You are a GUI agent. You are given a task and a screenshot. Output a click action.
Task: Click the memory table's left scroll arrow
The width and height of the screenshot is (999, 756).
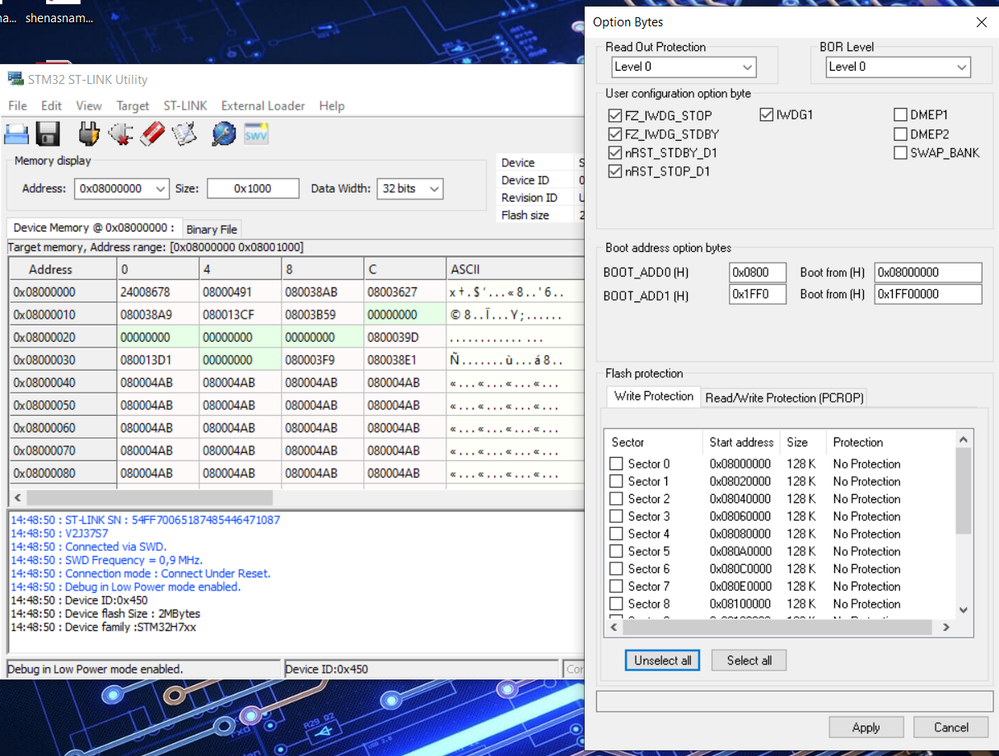point(18,497)
